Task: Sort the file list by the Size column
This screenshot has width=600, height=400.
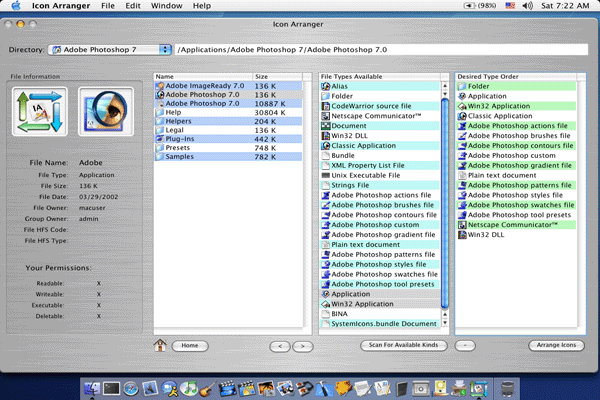Action: point(277,77)
